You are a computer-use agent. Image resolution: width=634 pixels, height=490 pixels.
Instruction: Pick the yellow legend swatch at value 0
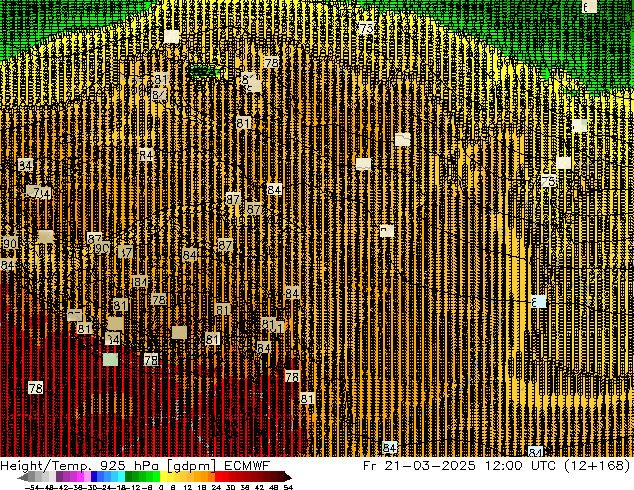pyautogui.click(x=163, y=476)
